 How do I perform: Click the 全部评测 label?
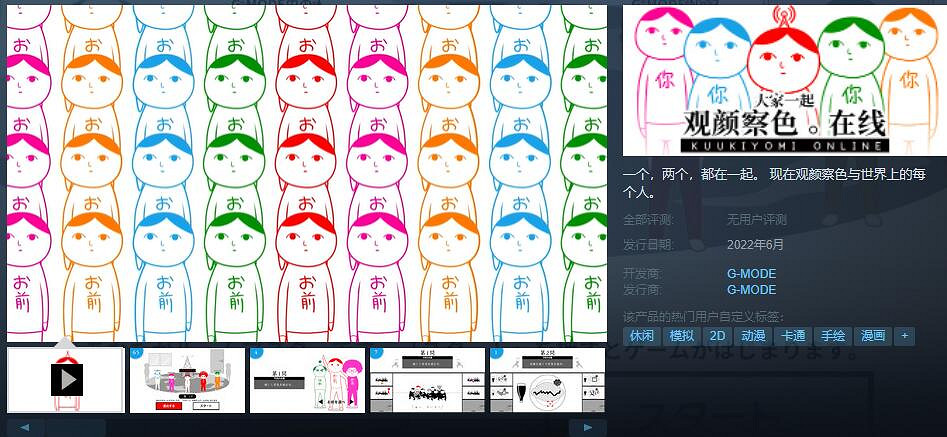pos(649,220)
